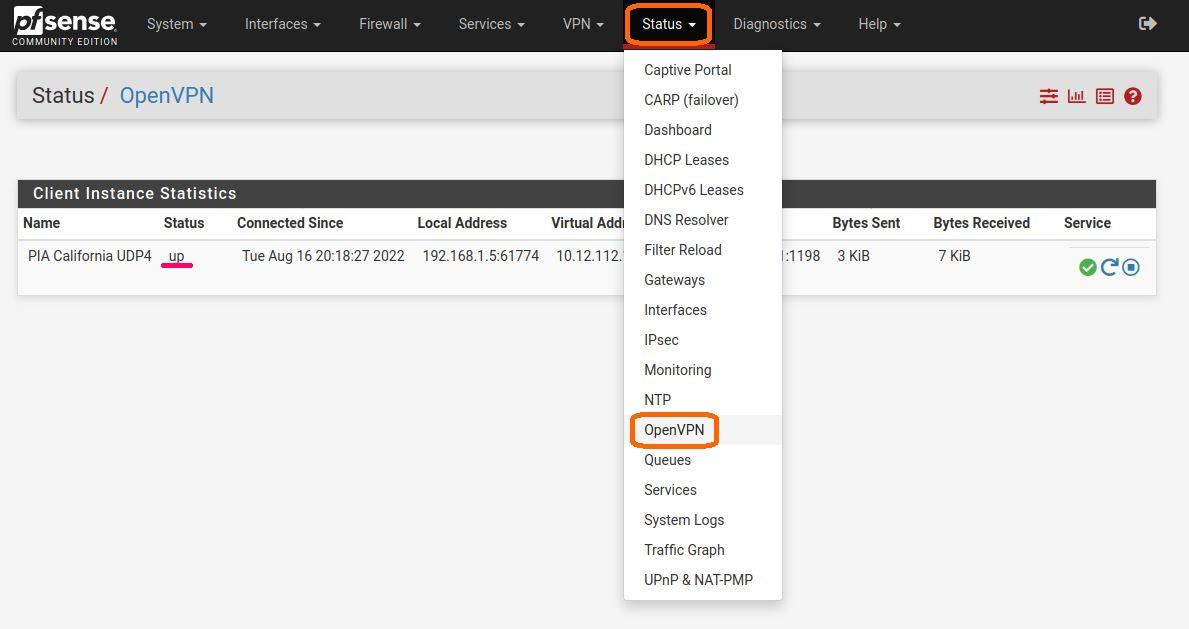Image resolution: width=1189 pixels, height=629 pixels.
Task: Stop the OpenVPN service with the stop icon
Action: pos(1131,267)
